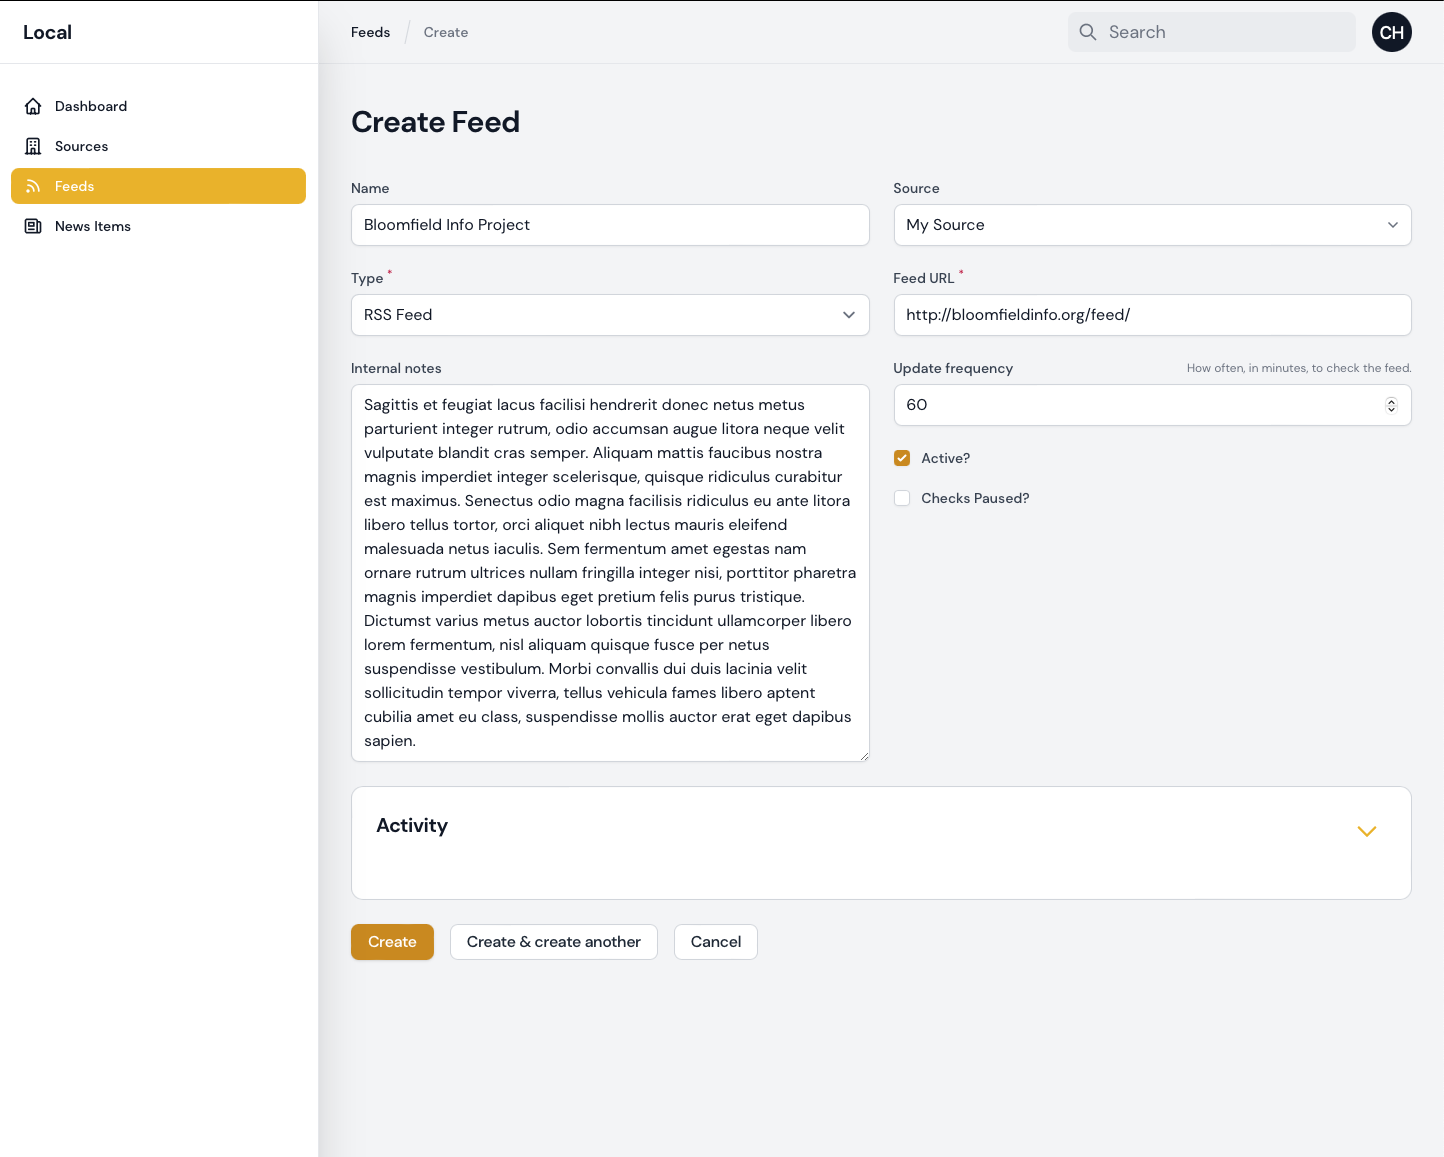Focus the Name input field
1444x1157 pixels.
[609, 225]
